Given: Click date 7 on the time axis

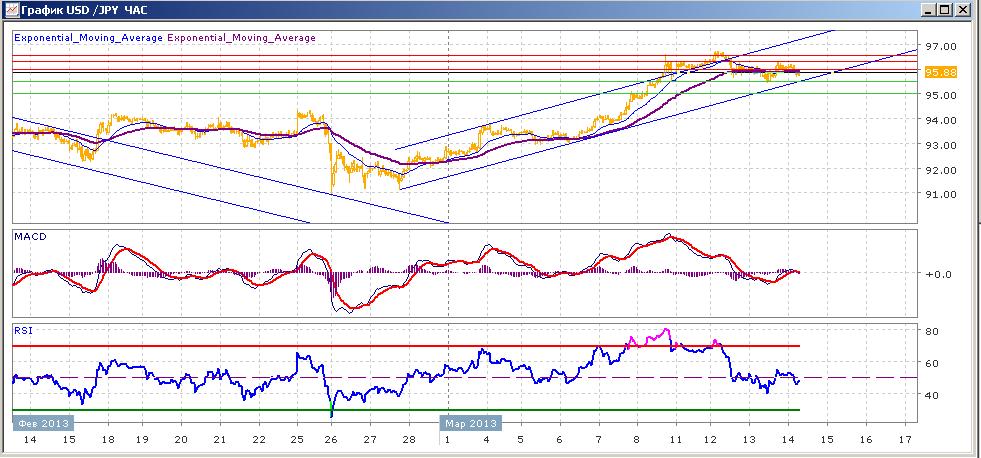Looking at the screenshot, I should point(598,440).
